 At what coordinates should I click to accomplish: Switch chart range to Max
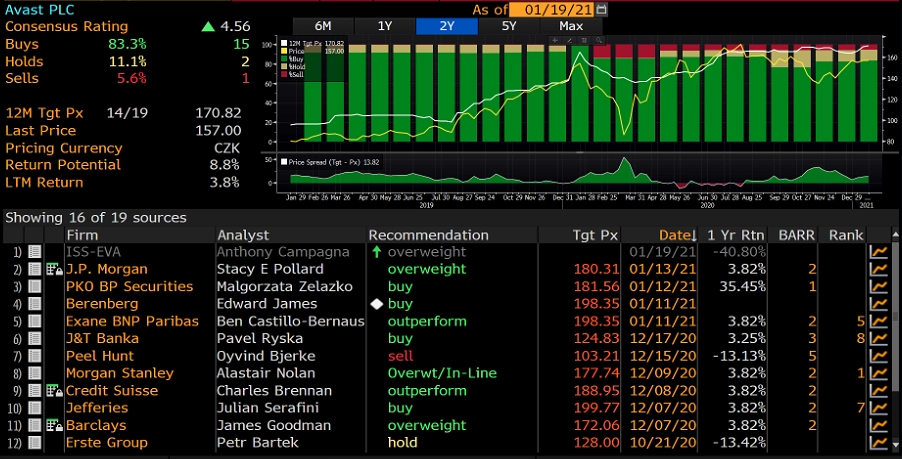(x=571, y=26)
